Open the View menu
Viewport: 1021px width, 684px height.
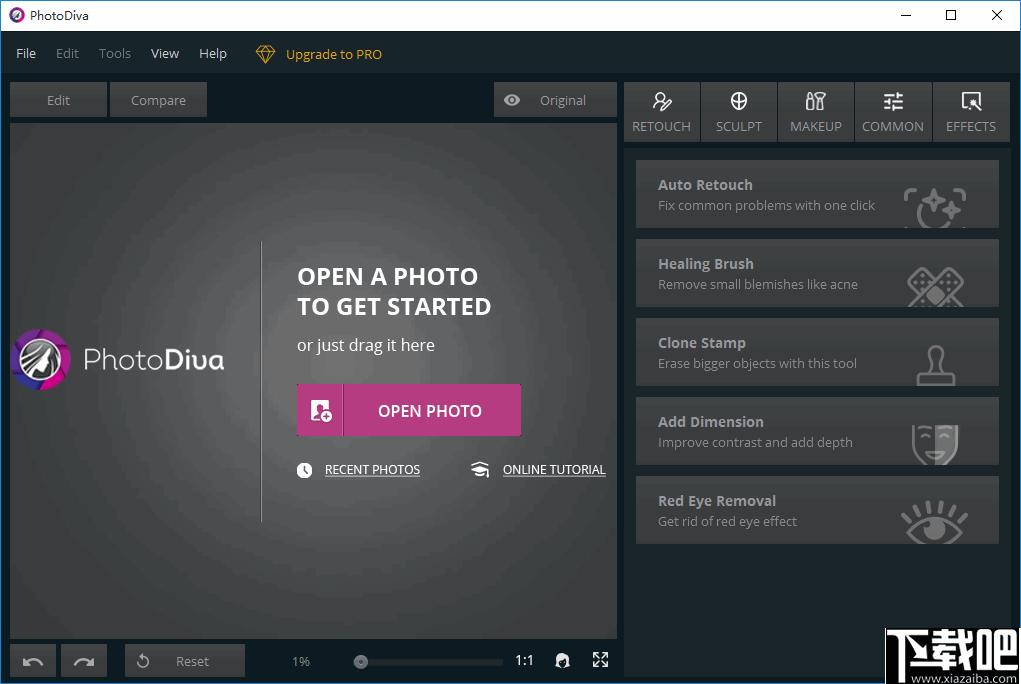(x=165, y=53)
